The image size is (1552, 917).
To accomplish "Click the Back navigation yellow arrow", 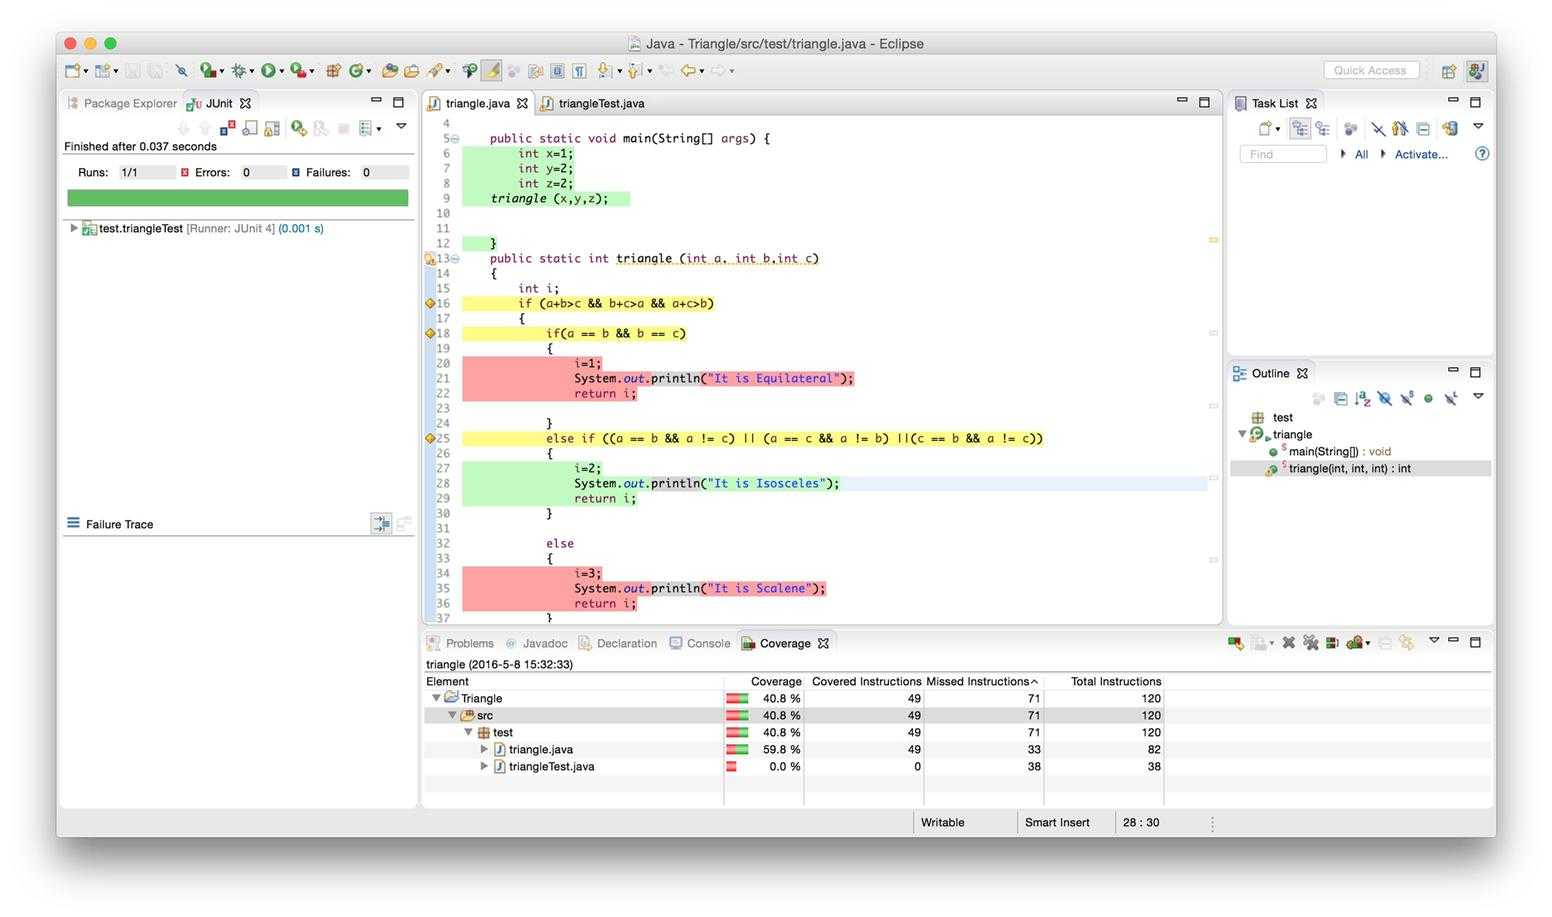I will pyautogui.click(x=688, y=70).
